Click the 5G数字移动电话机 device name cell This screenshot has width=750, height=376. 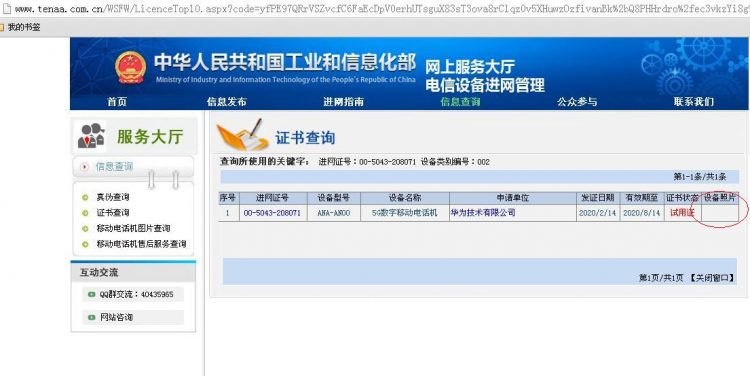405,213
